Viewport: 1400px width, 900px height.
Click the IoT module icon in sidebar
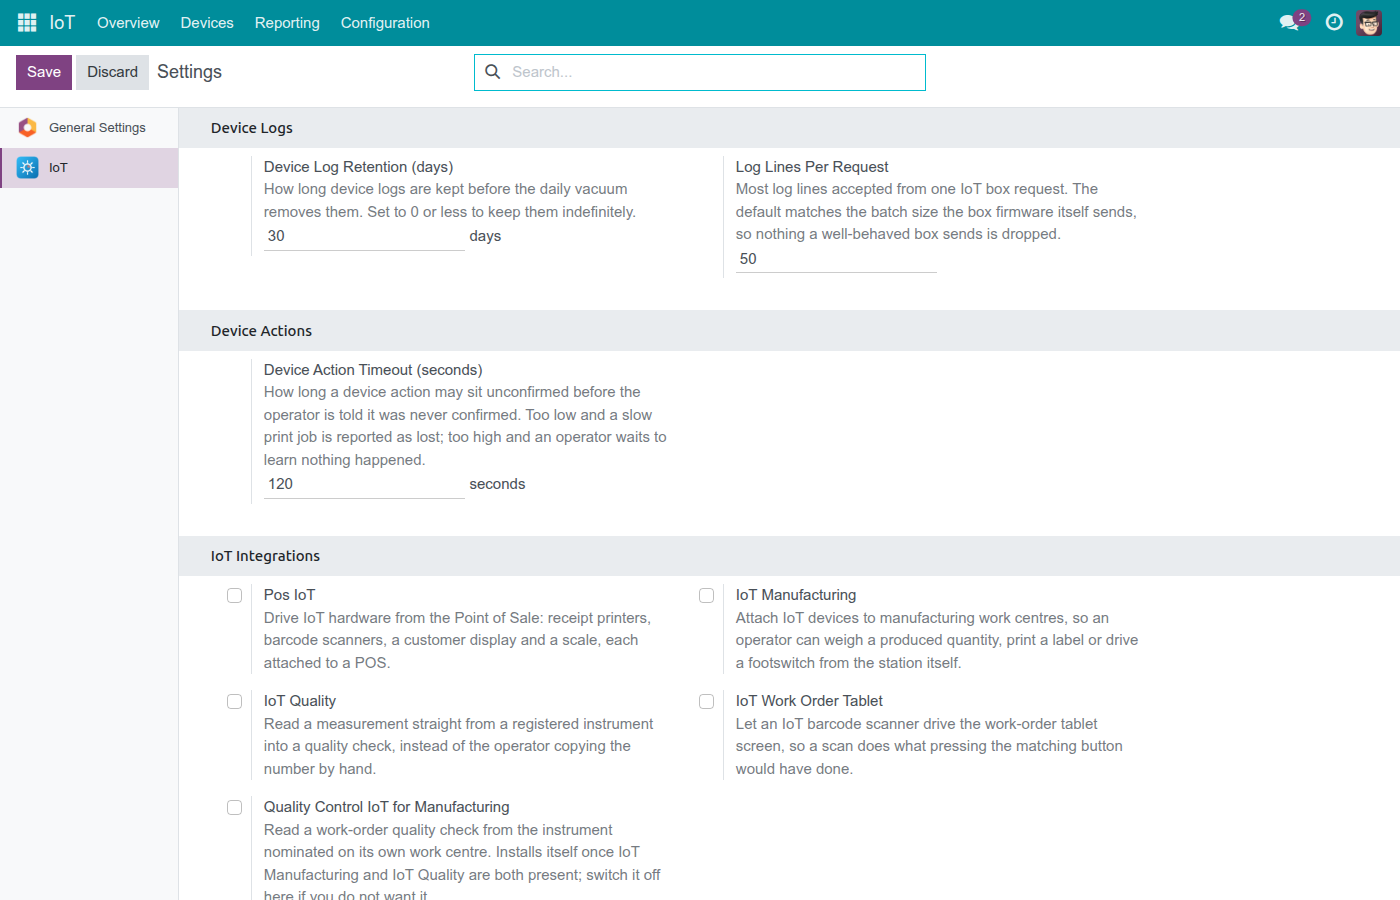tap(28, 167)
